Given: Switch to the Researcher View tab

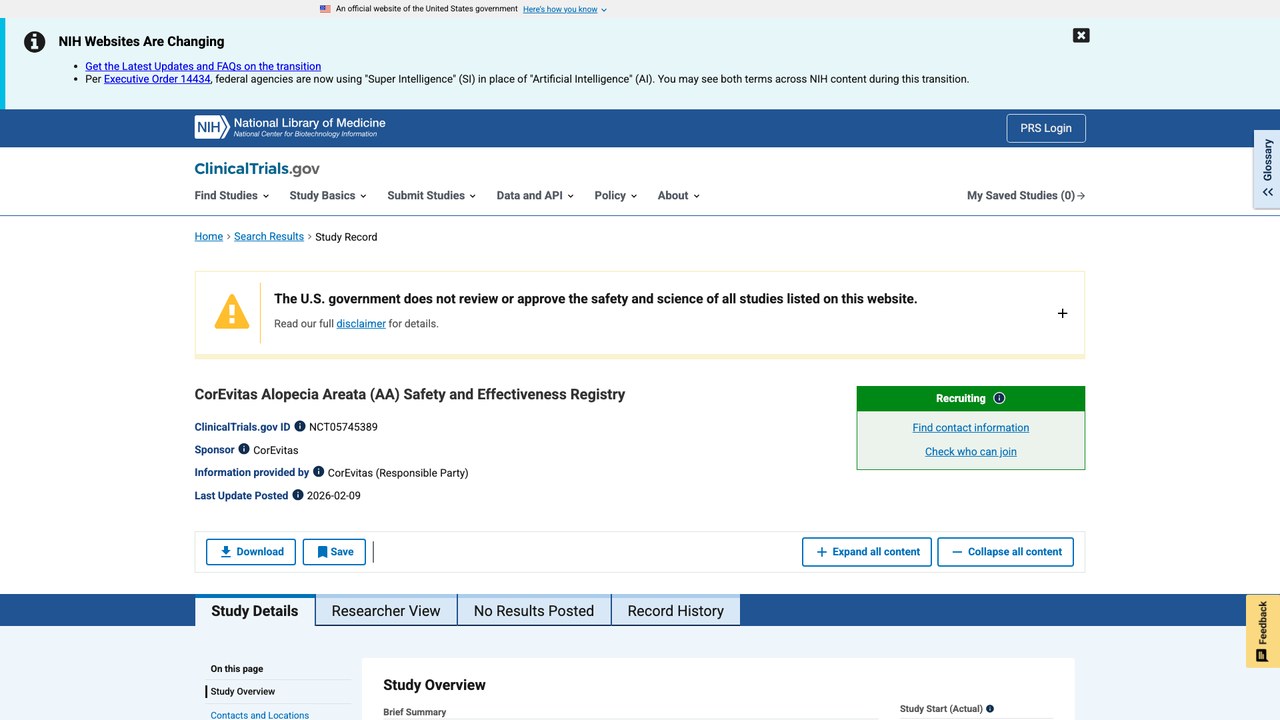Looking at the screenshot, I should click(x=386, y=611).
